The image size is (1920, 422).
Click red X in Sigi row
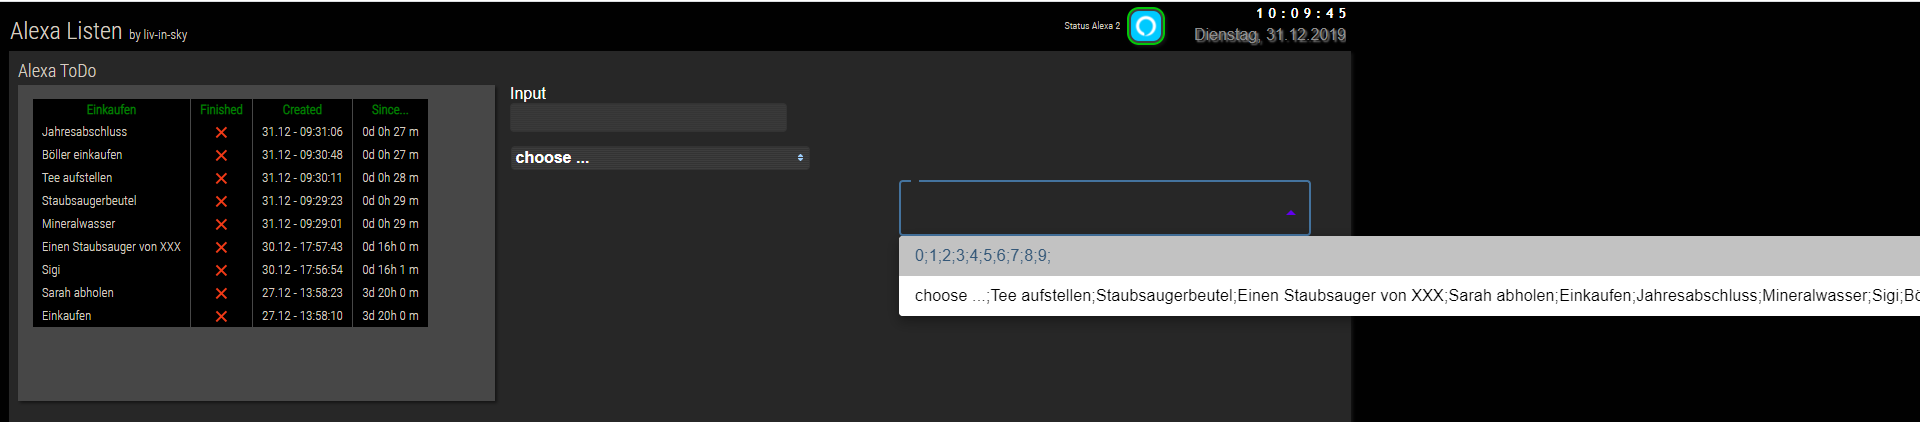[221, 270]
